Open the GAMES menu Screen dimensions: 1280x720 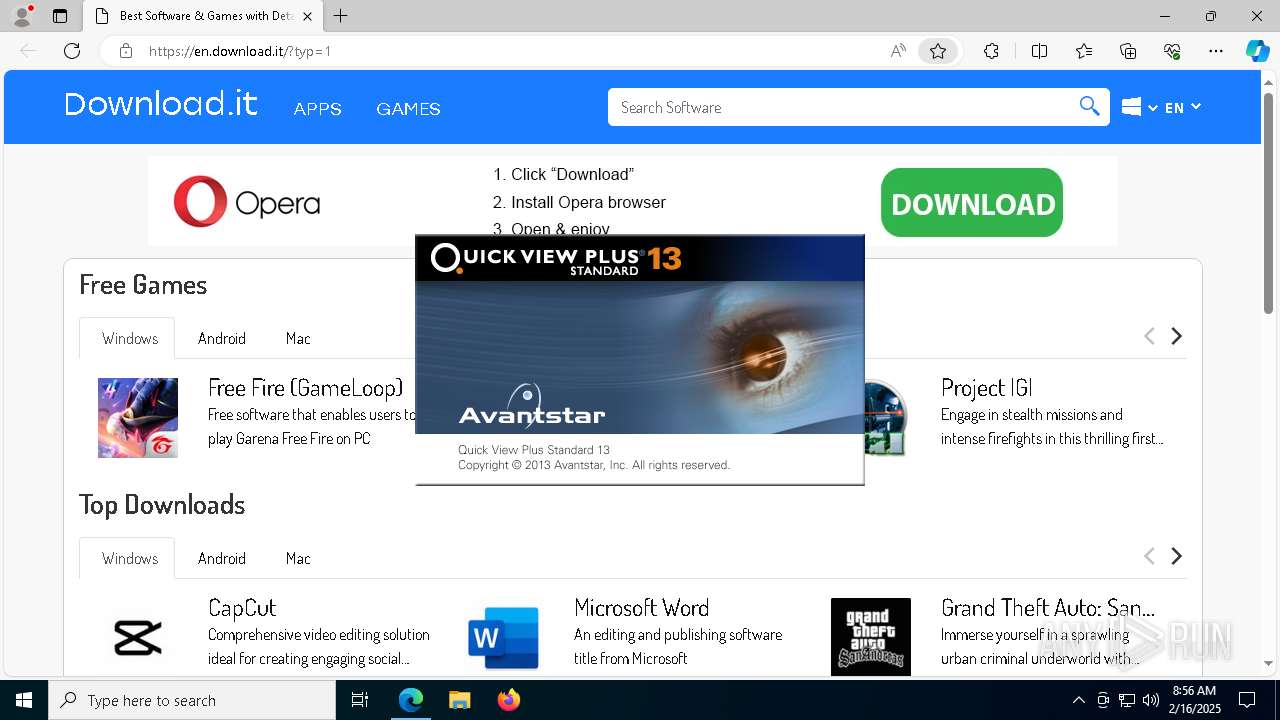click(x=408, y=108)
